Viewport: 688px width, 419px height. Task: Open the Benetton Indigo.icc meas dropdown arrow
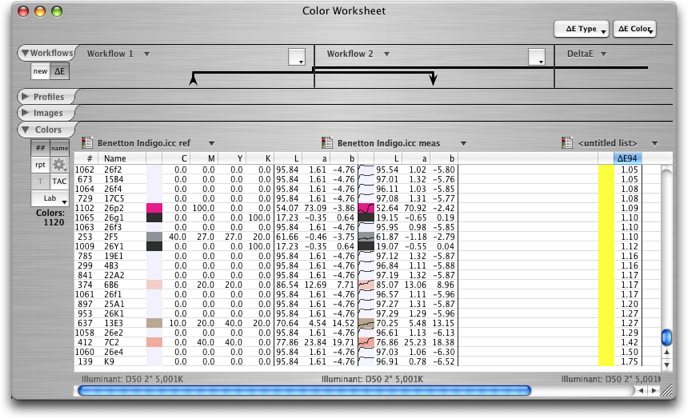click(463, 143)
